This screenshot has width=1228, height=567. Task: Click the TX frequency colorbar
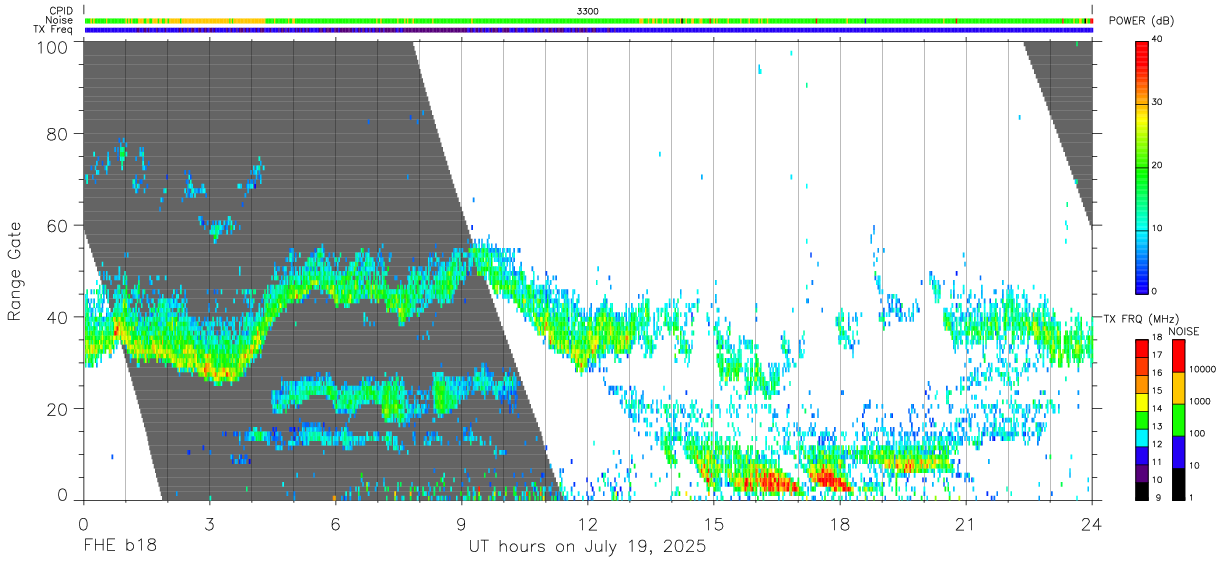coord(1142,419)
